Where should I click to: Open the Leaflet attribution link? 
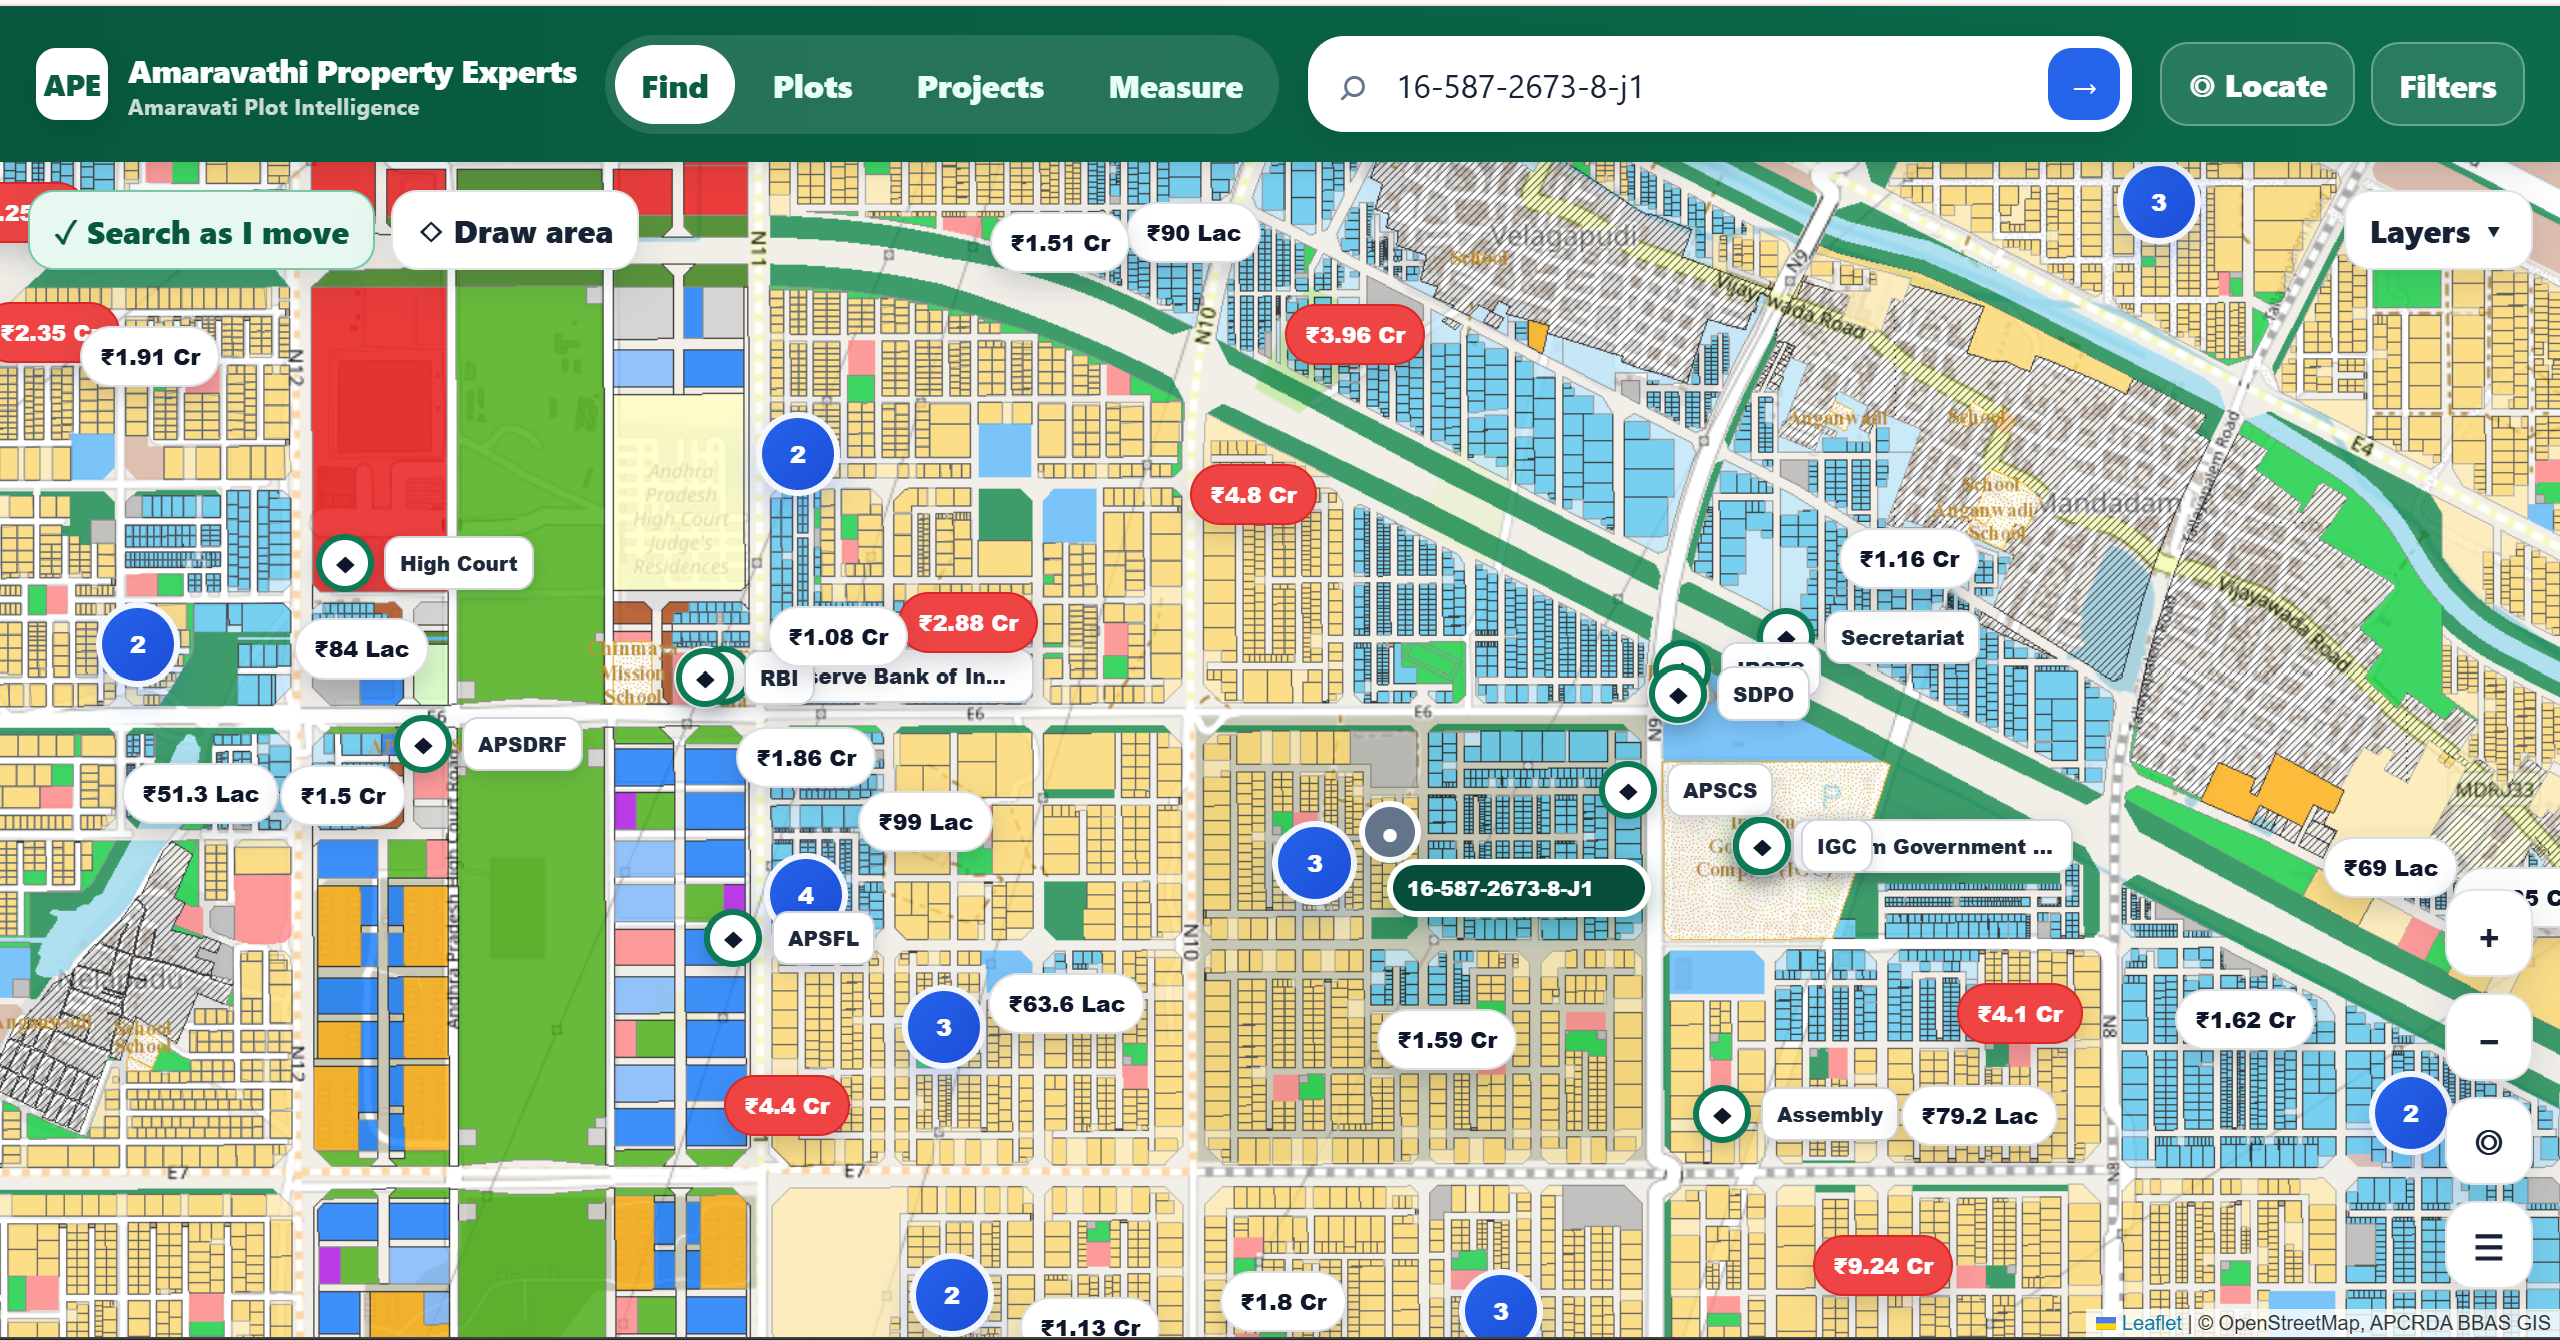(x=2151, y=1323)
